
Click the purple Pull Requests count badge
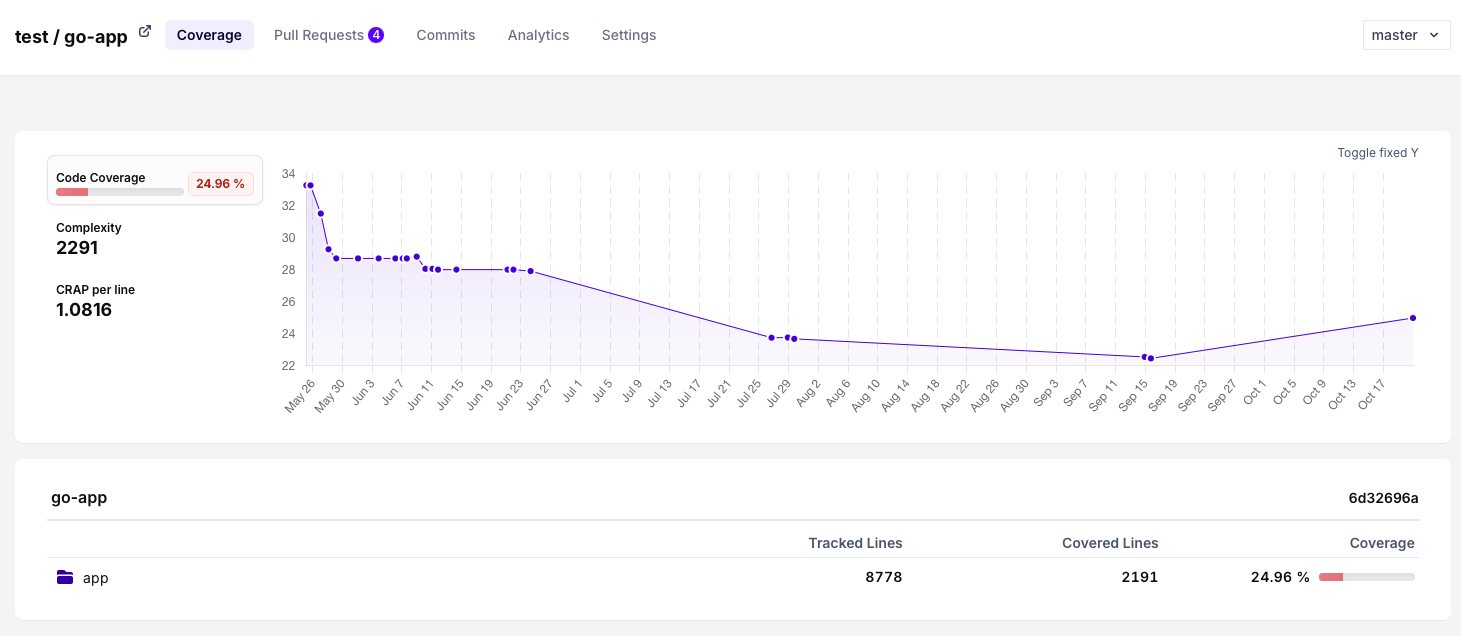pos(376,34)
